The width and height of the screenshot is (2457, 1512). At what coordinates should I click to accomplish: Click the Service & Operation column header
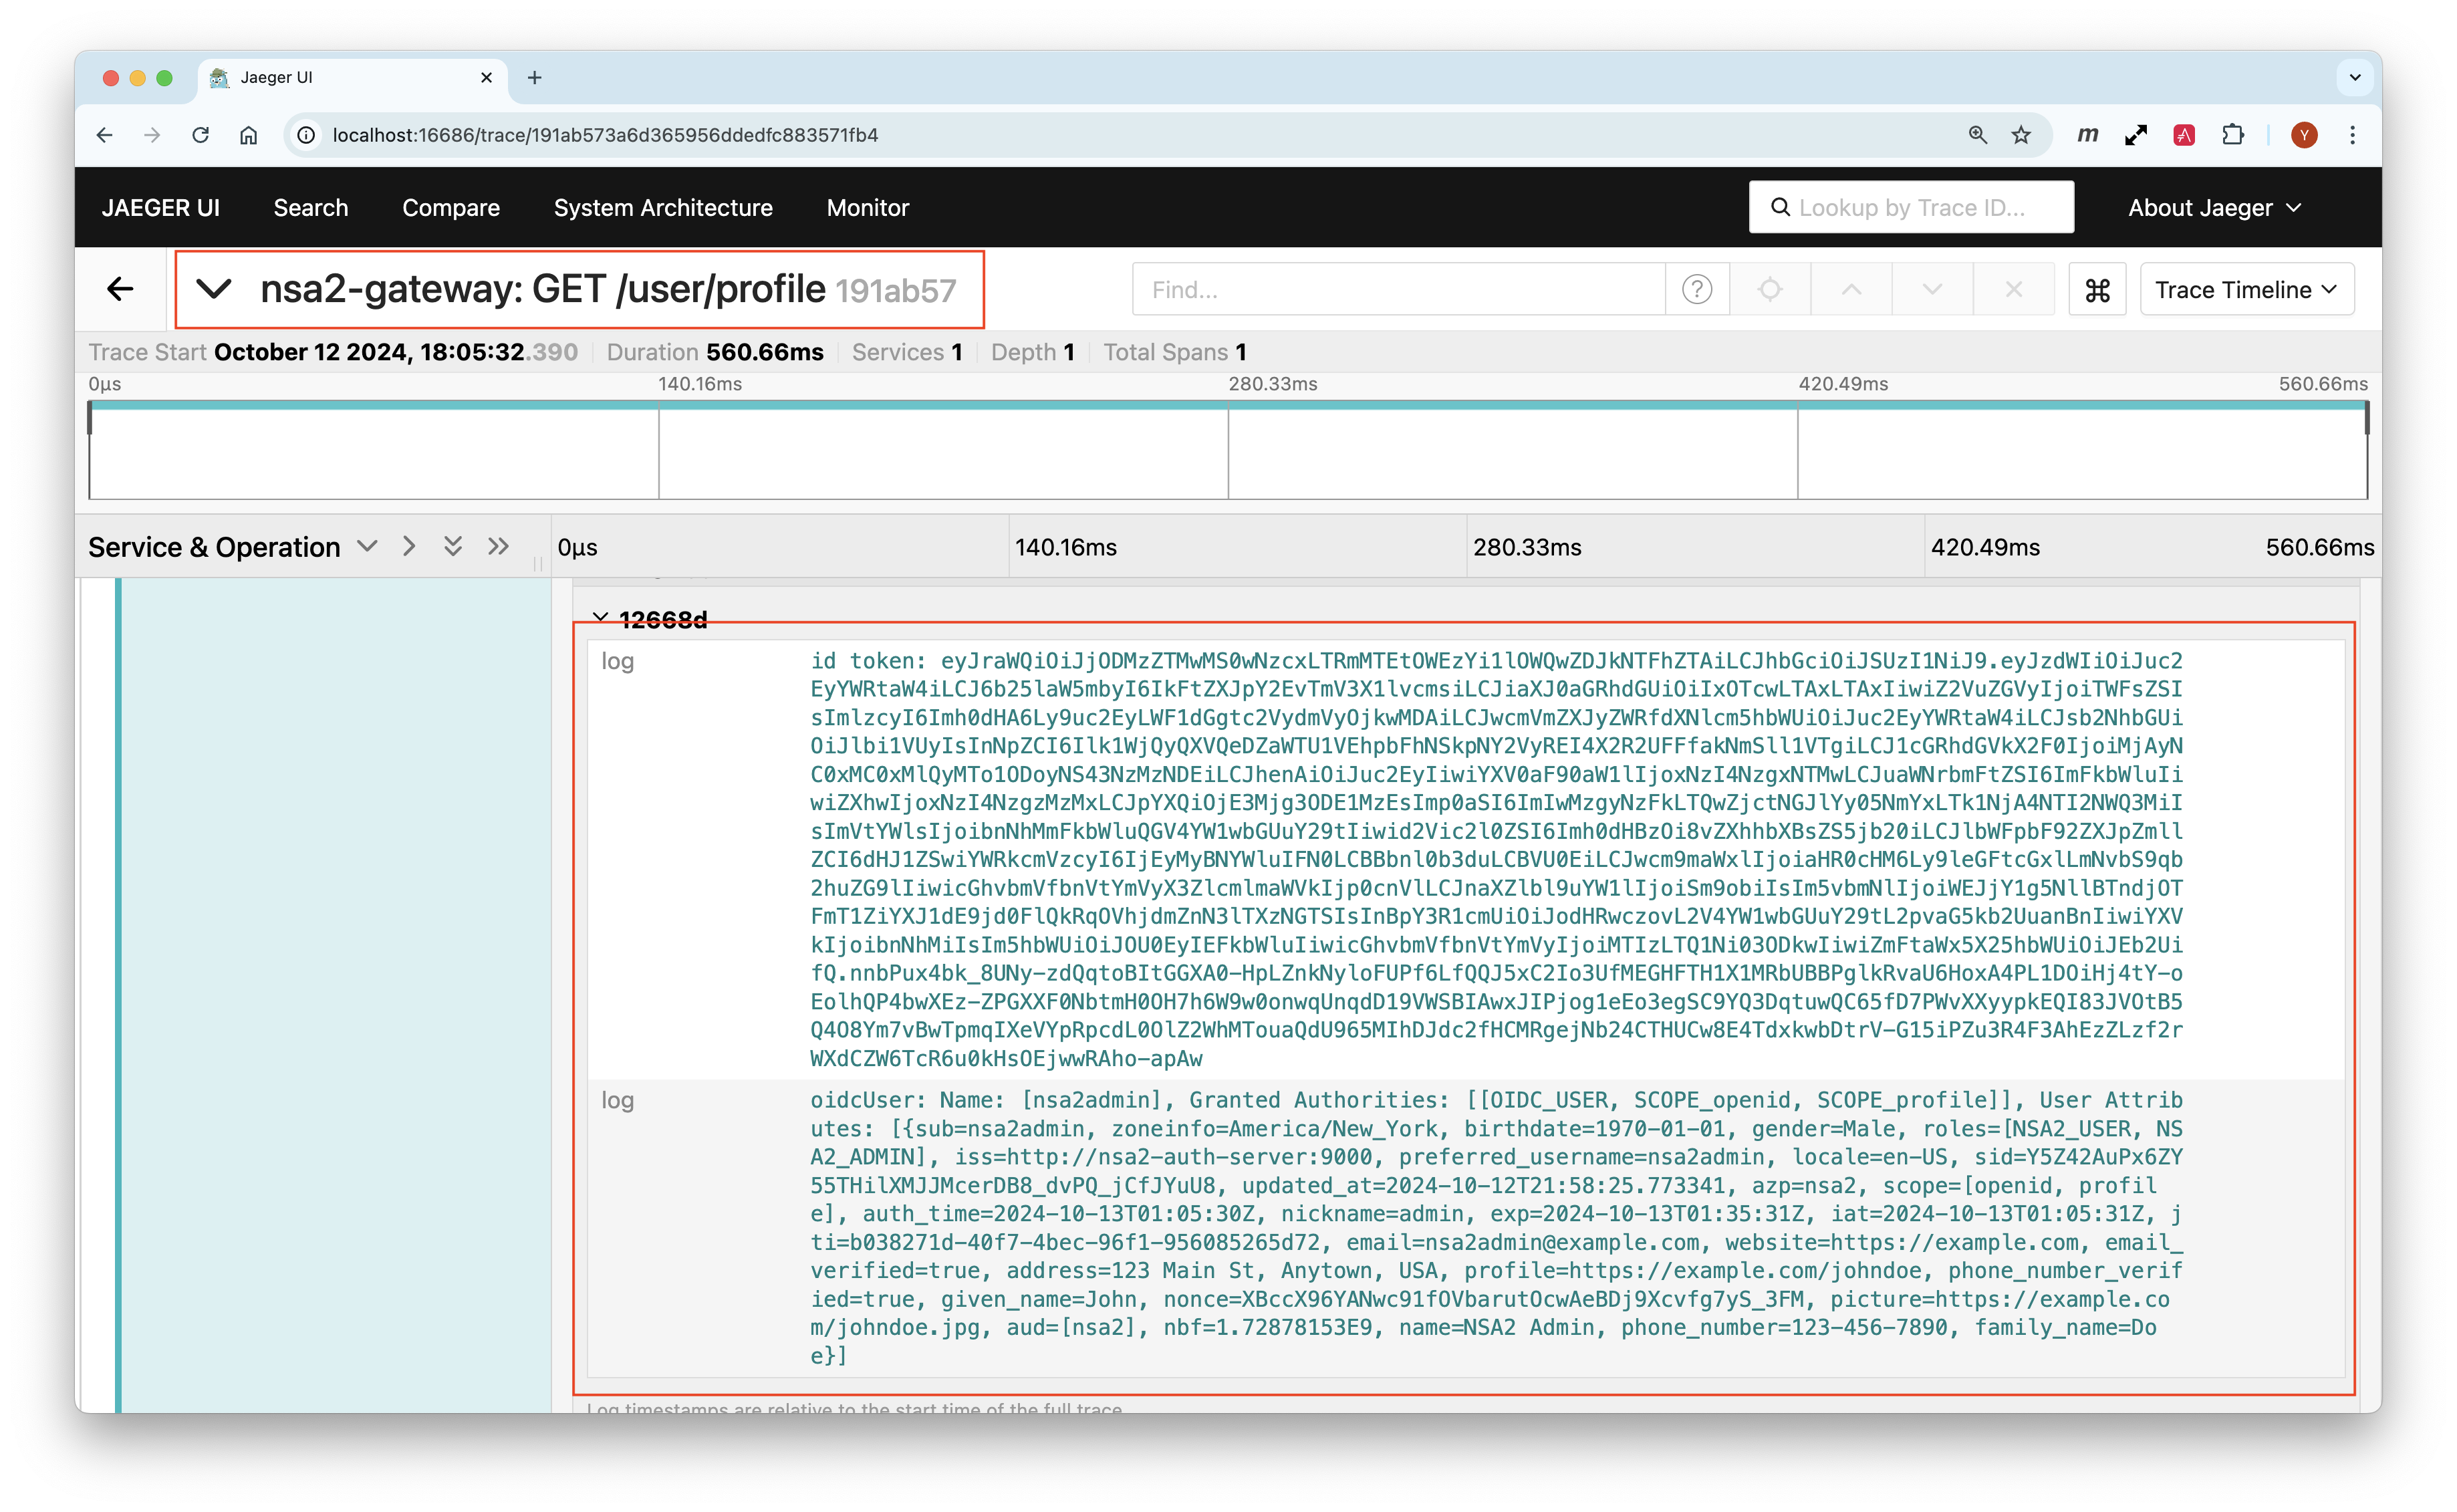[x=214, y=547]
